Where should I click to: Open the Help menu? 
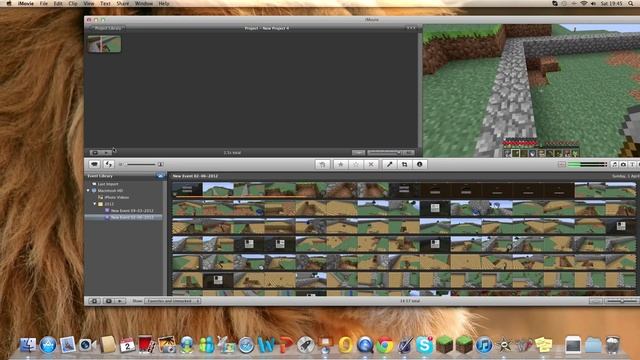(164, 3)
